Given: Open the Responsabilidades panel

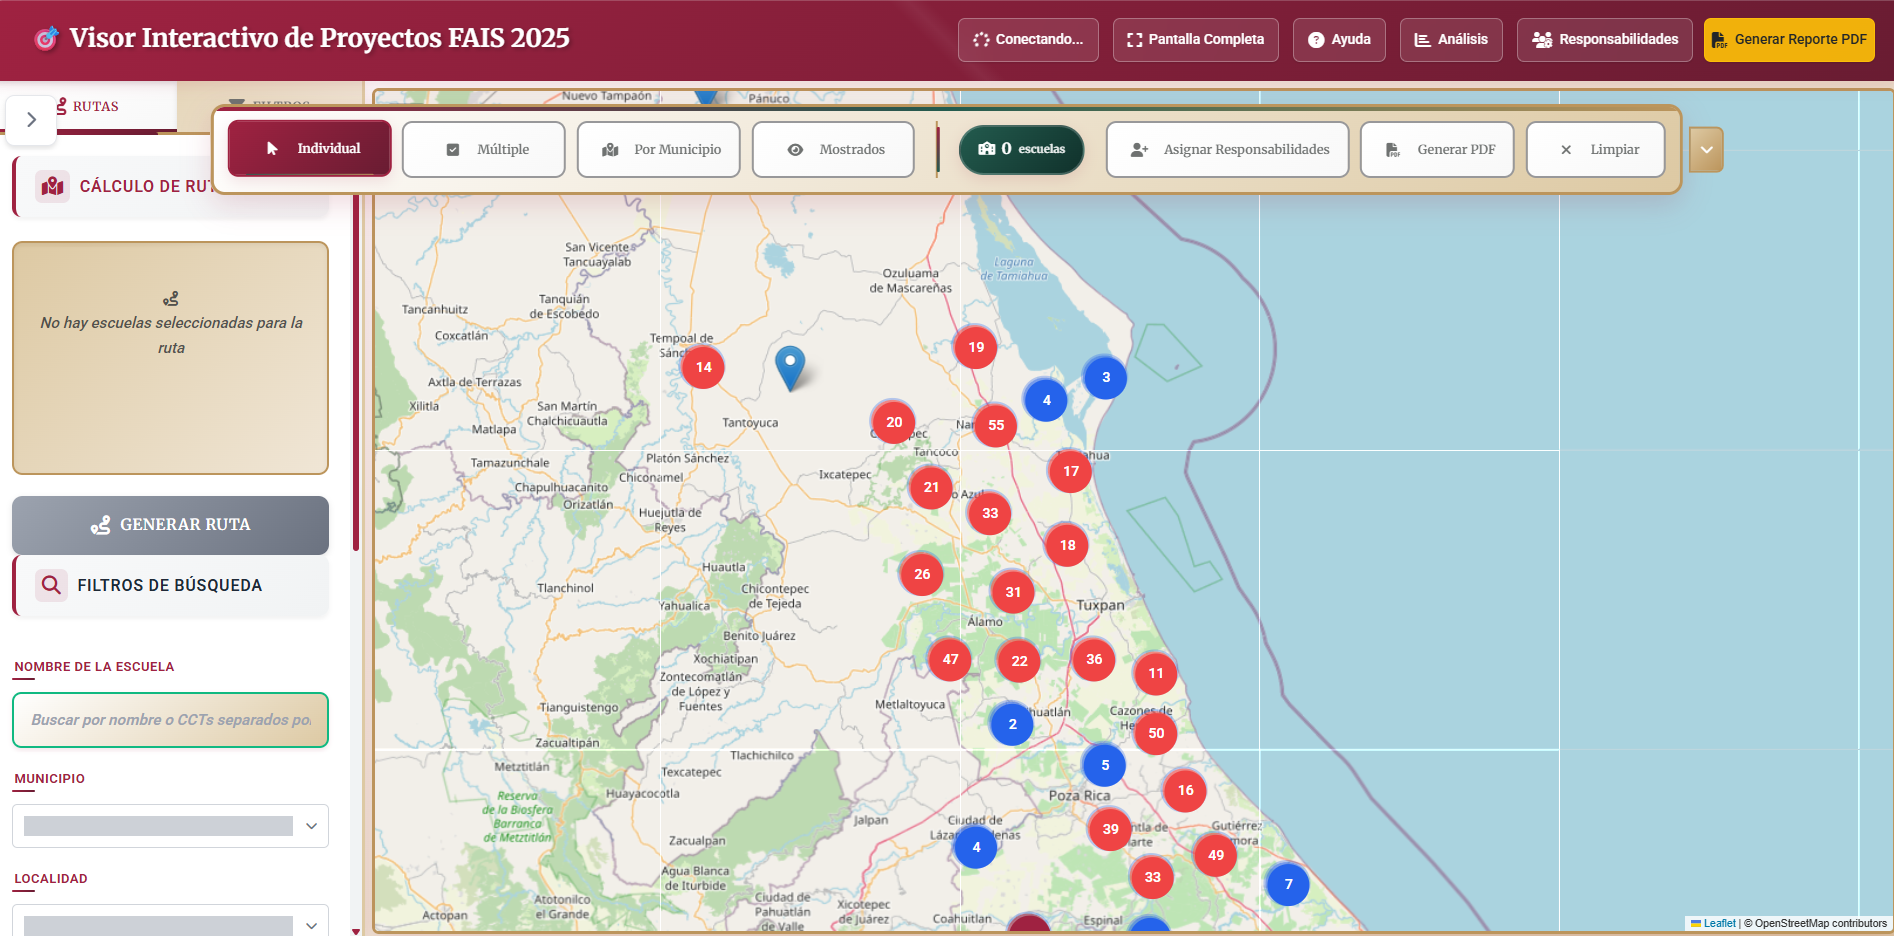Looking at the screenshot, I should [x=1604, y=40].
